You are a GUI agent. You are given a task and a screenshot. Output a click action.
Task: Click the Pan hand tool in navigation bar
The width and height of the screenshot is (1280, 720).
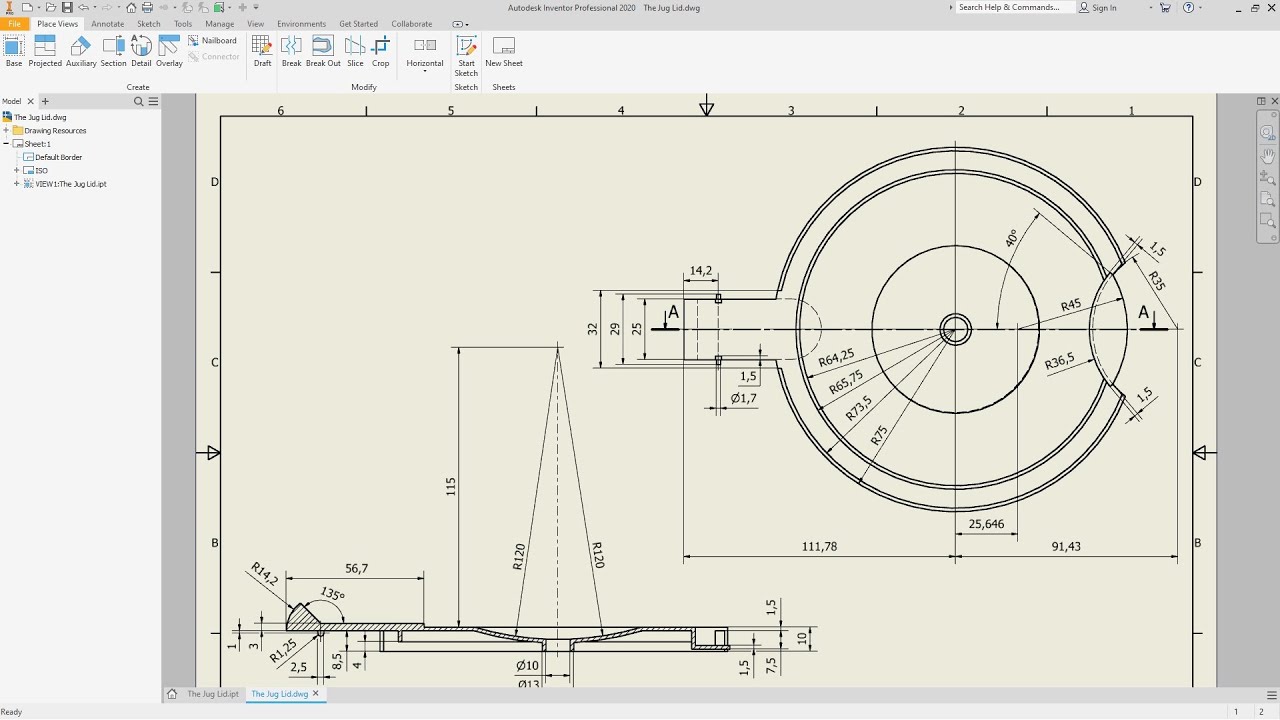[1267, 156]
